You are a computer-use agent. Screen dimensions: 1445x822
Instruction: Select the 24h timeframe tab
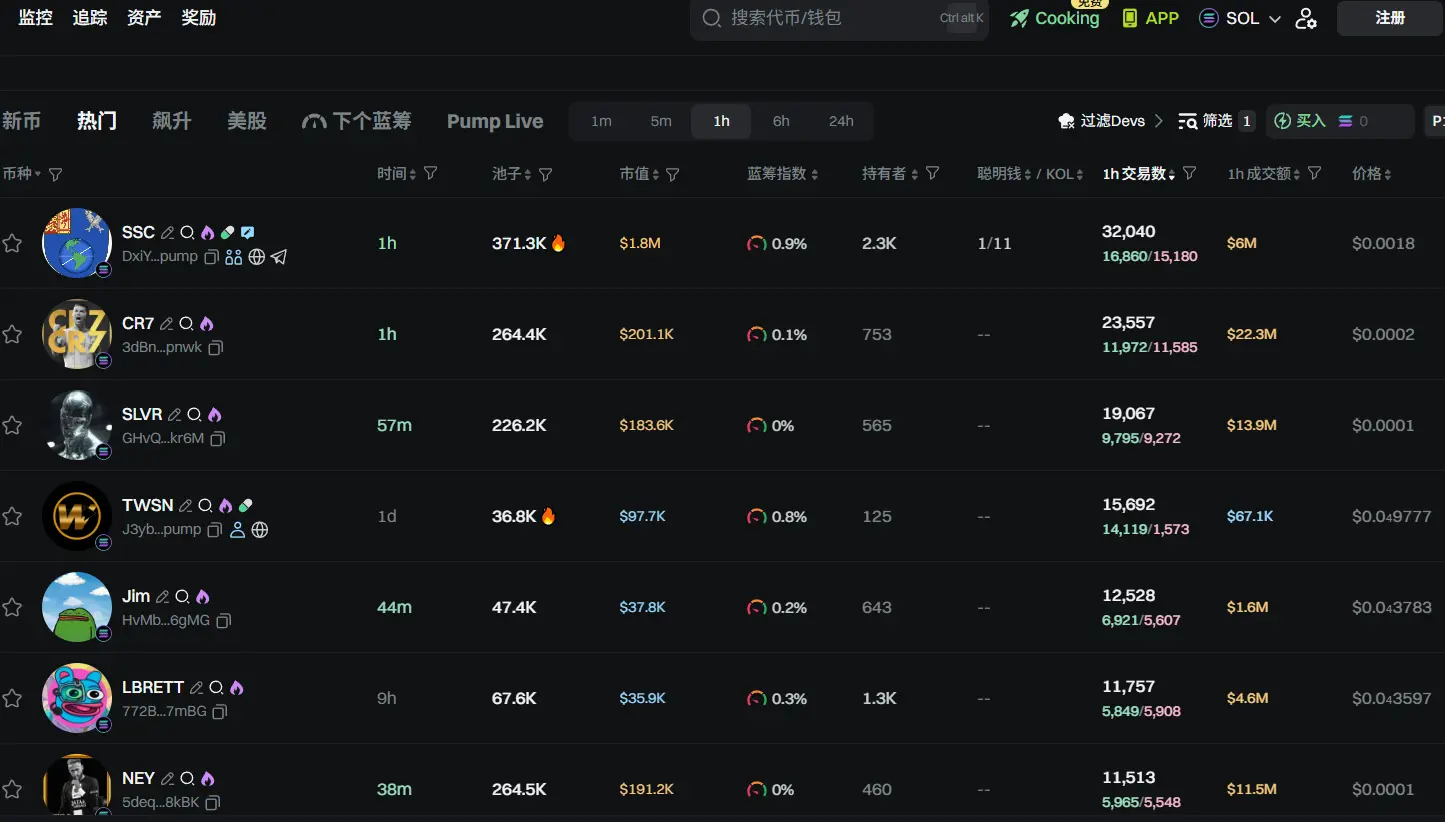pos(841,121)
